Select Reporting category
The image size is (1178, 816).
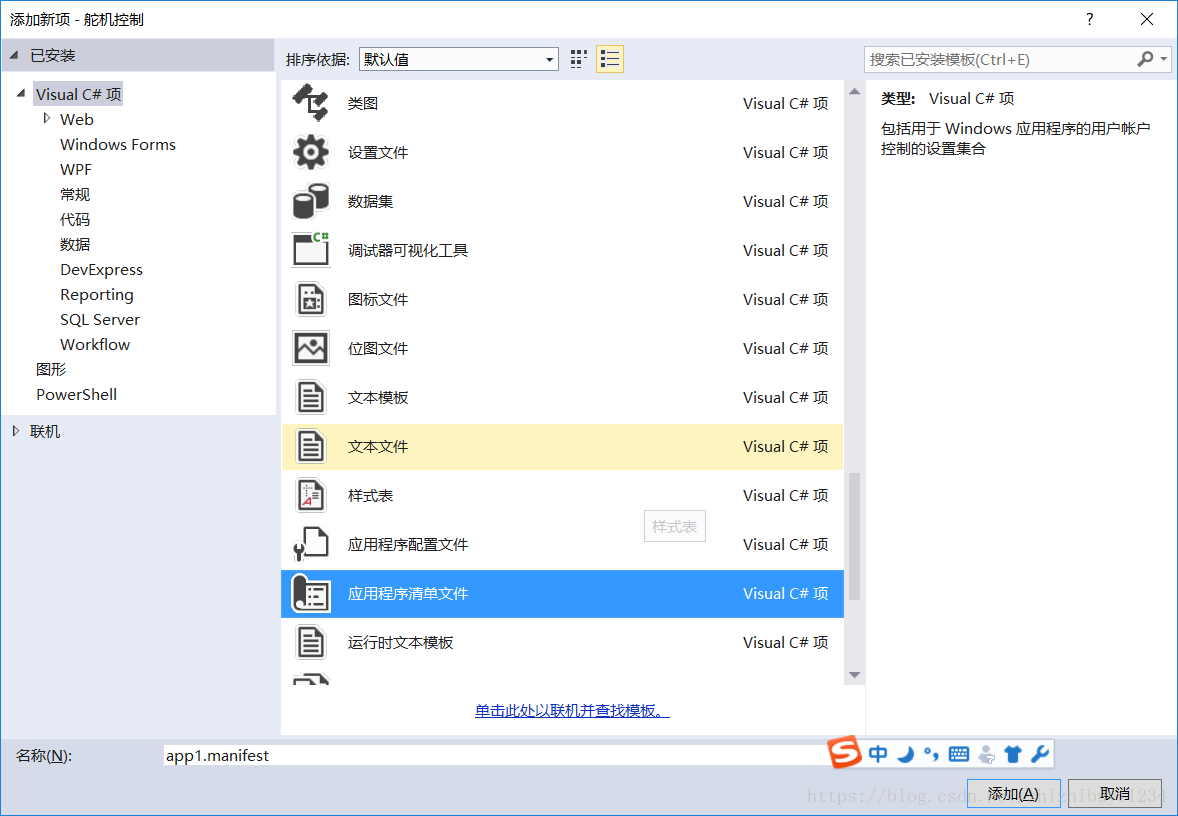97,295
